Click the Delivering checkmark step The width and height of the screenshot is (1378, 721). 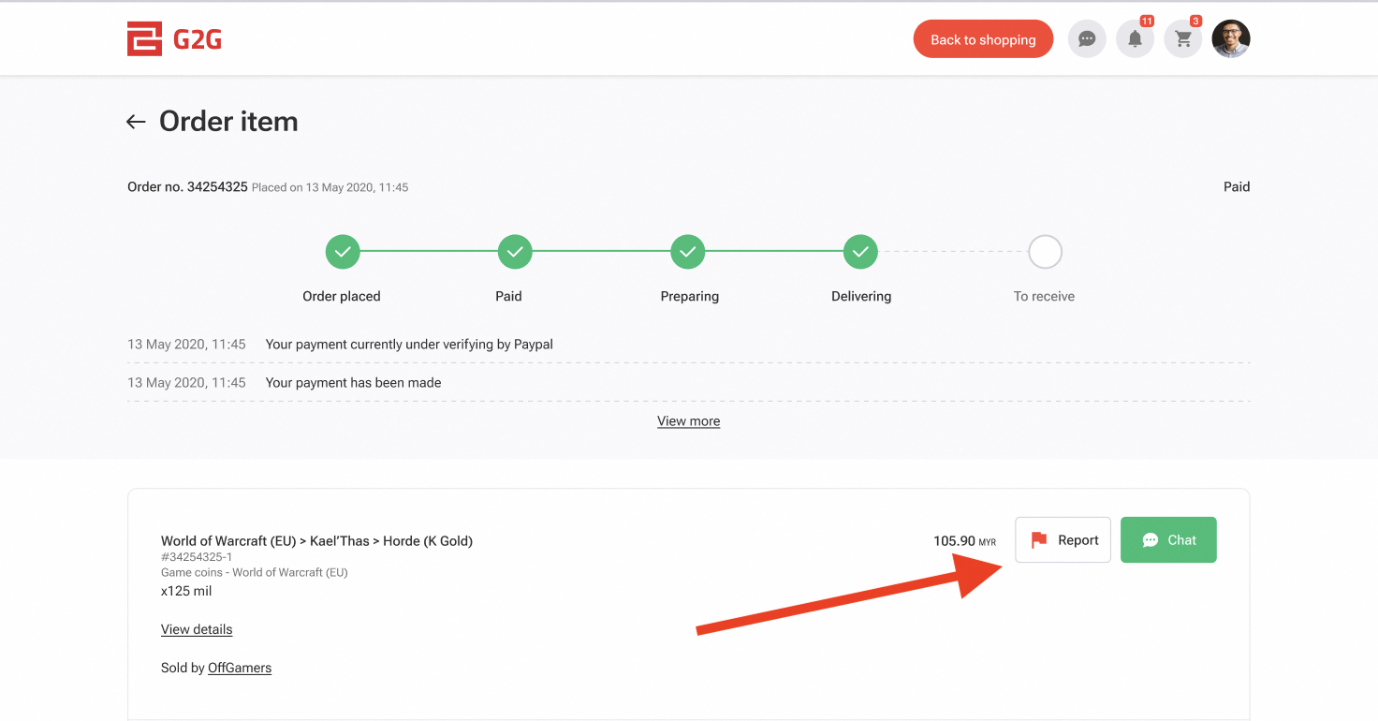[x=860, y=252]
